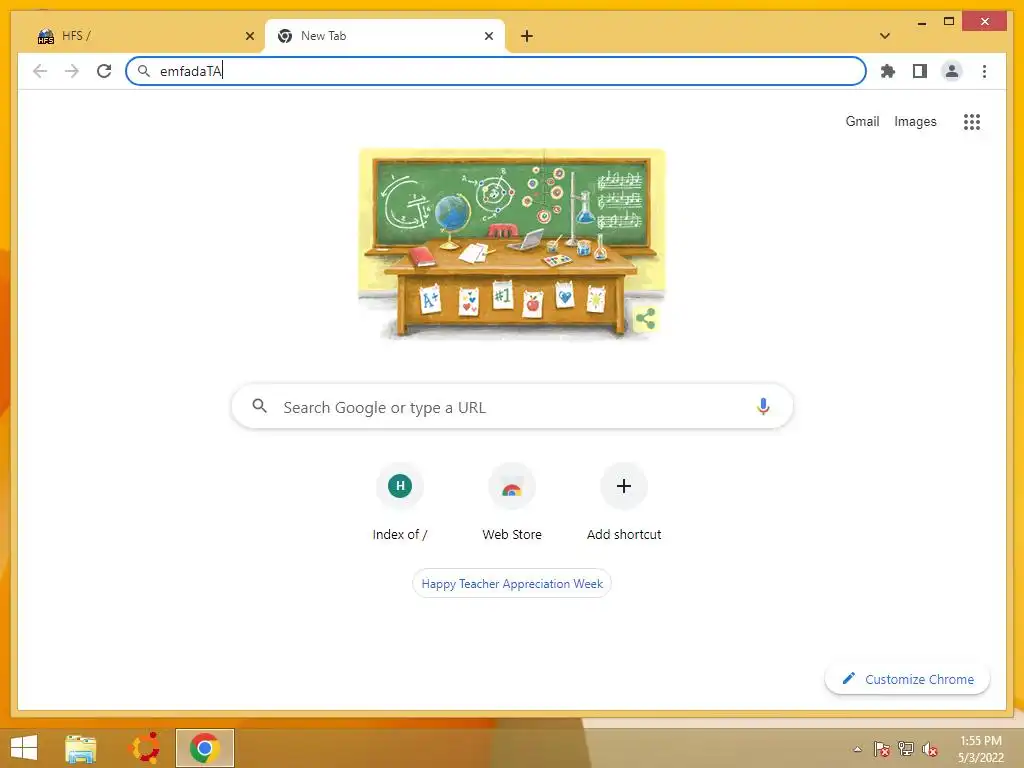Open the Gmail link

tap(862, 121)
